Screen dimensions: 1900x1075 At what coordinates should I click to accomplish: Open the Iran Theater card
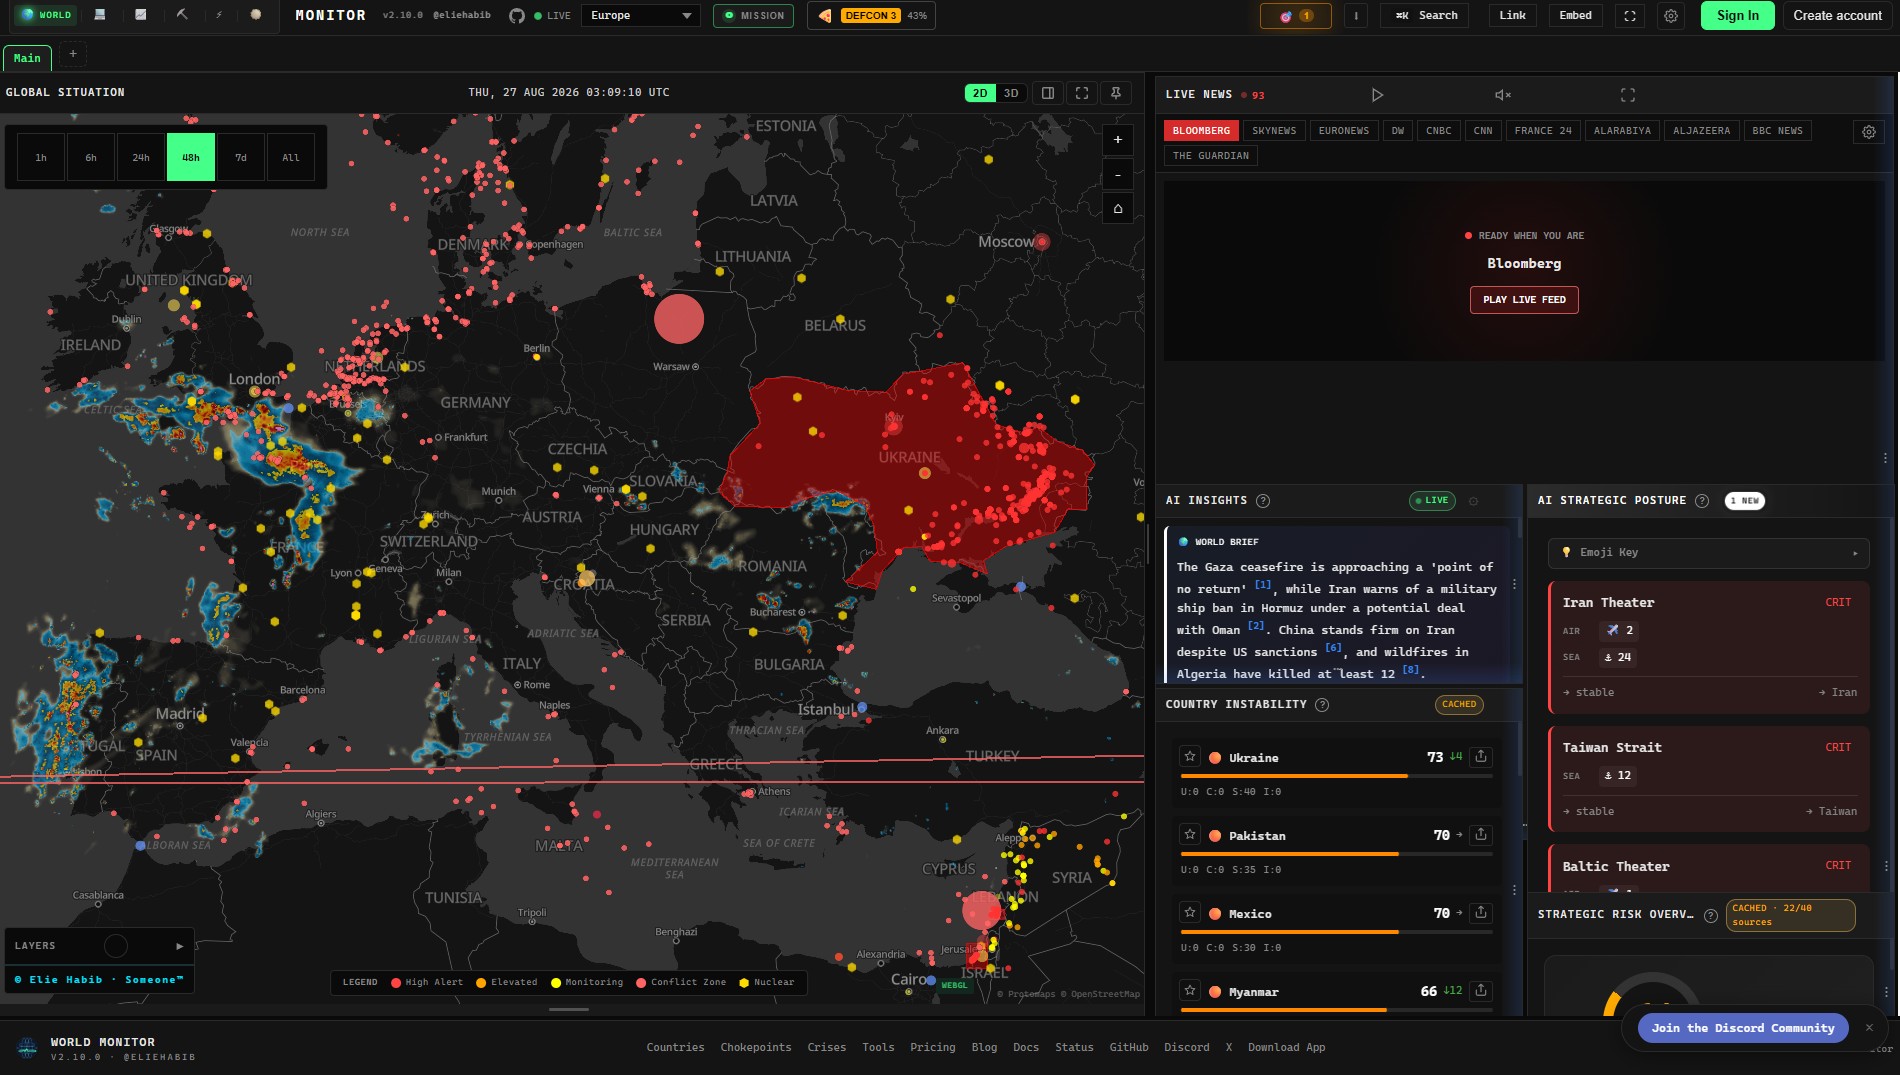click(1709, 647)
